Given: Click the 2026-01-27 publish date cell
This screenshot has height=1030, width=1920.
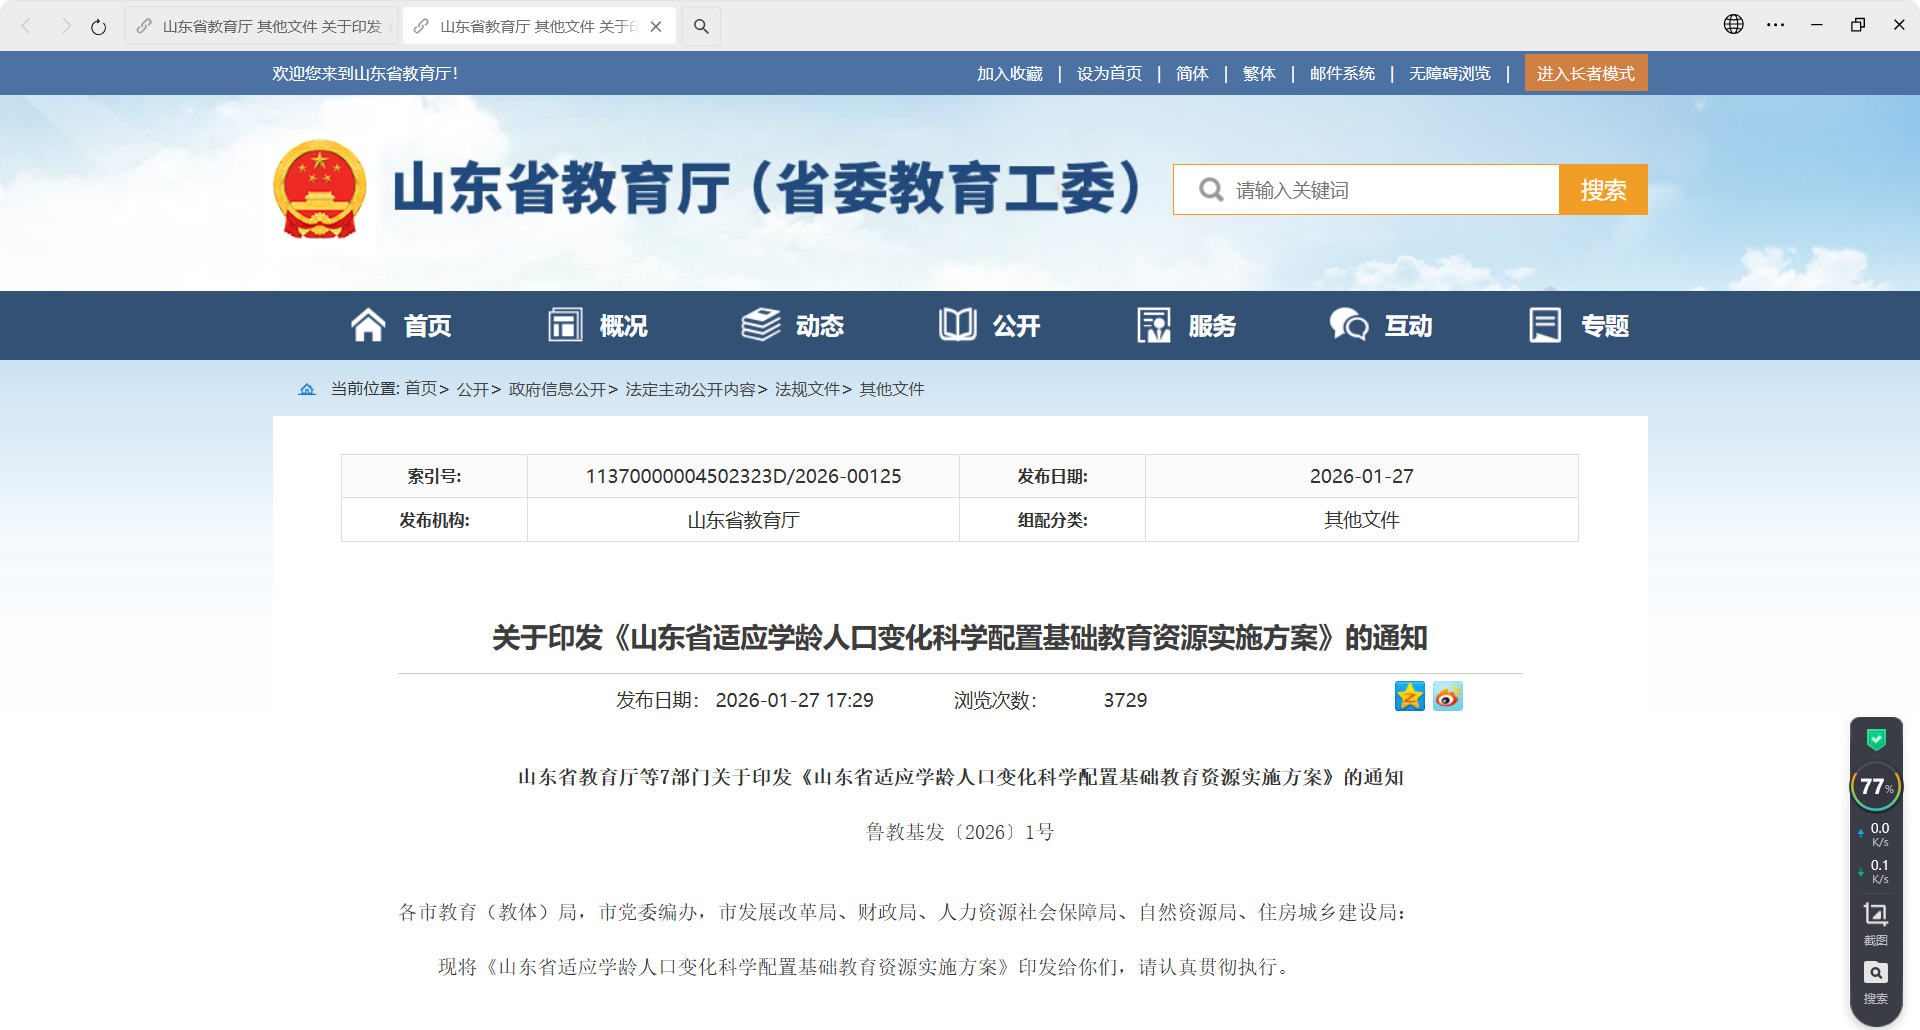Looking at the screenshot, I should (1362, 477).
